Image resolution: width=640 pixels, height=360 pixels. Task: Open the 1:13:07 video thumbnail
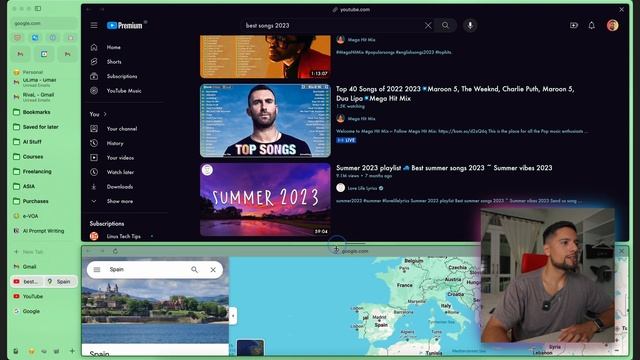click(265, 56)
